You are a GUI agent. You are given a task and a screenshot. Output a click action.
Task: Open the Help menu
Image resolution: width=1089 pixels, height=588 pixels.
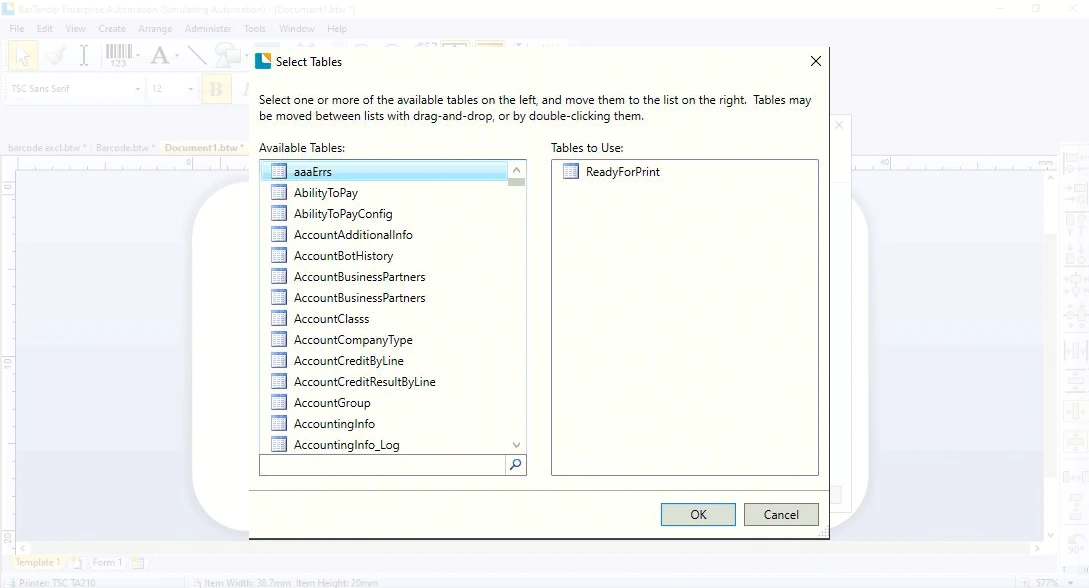[x=337, y=28]
